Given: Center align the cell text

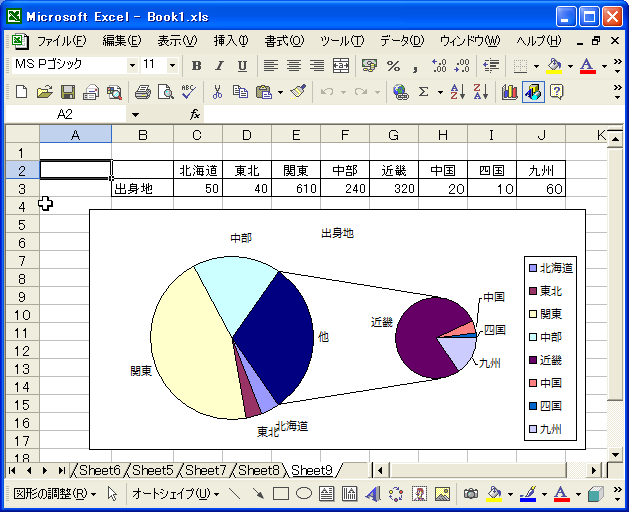Looking at the screenshot, I should tap(294, 65).
